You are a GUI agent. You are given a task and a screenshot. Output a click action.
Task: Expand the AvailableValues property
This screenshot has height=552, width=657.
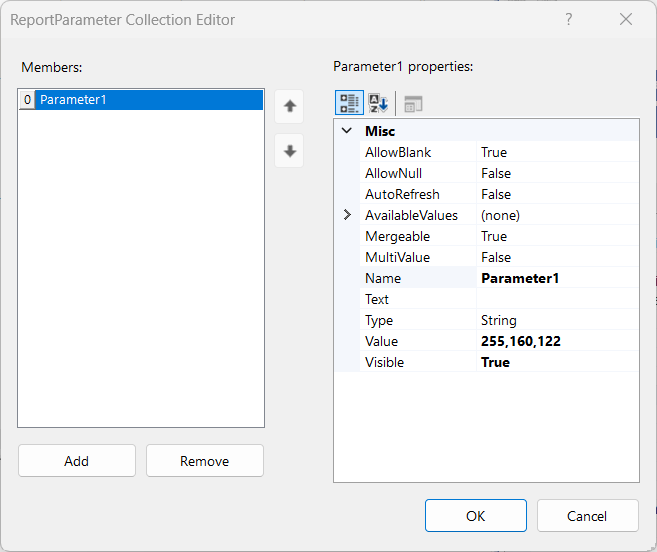pos(347,215)
